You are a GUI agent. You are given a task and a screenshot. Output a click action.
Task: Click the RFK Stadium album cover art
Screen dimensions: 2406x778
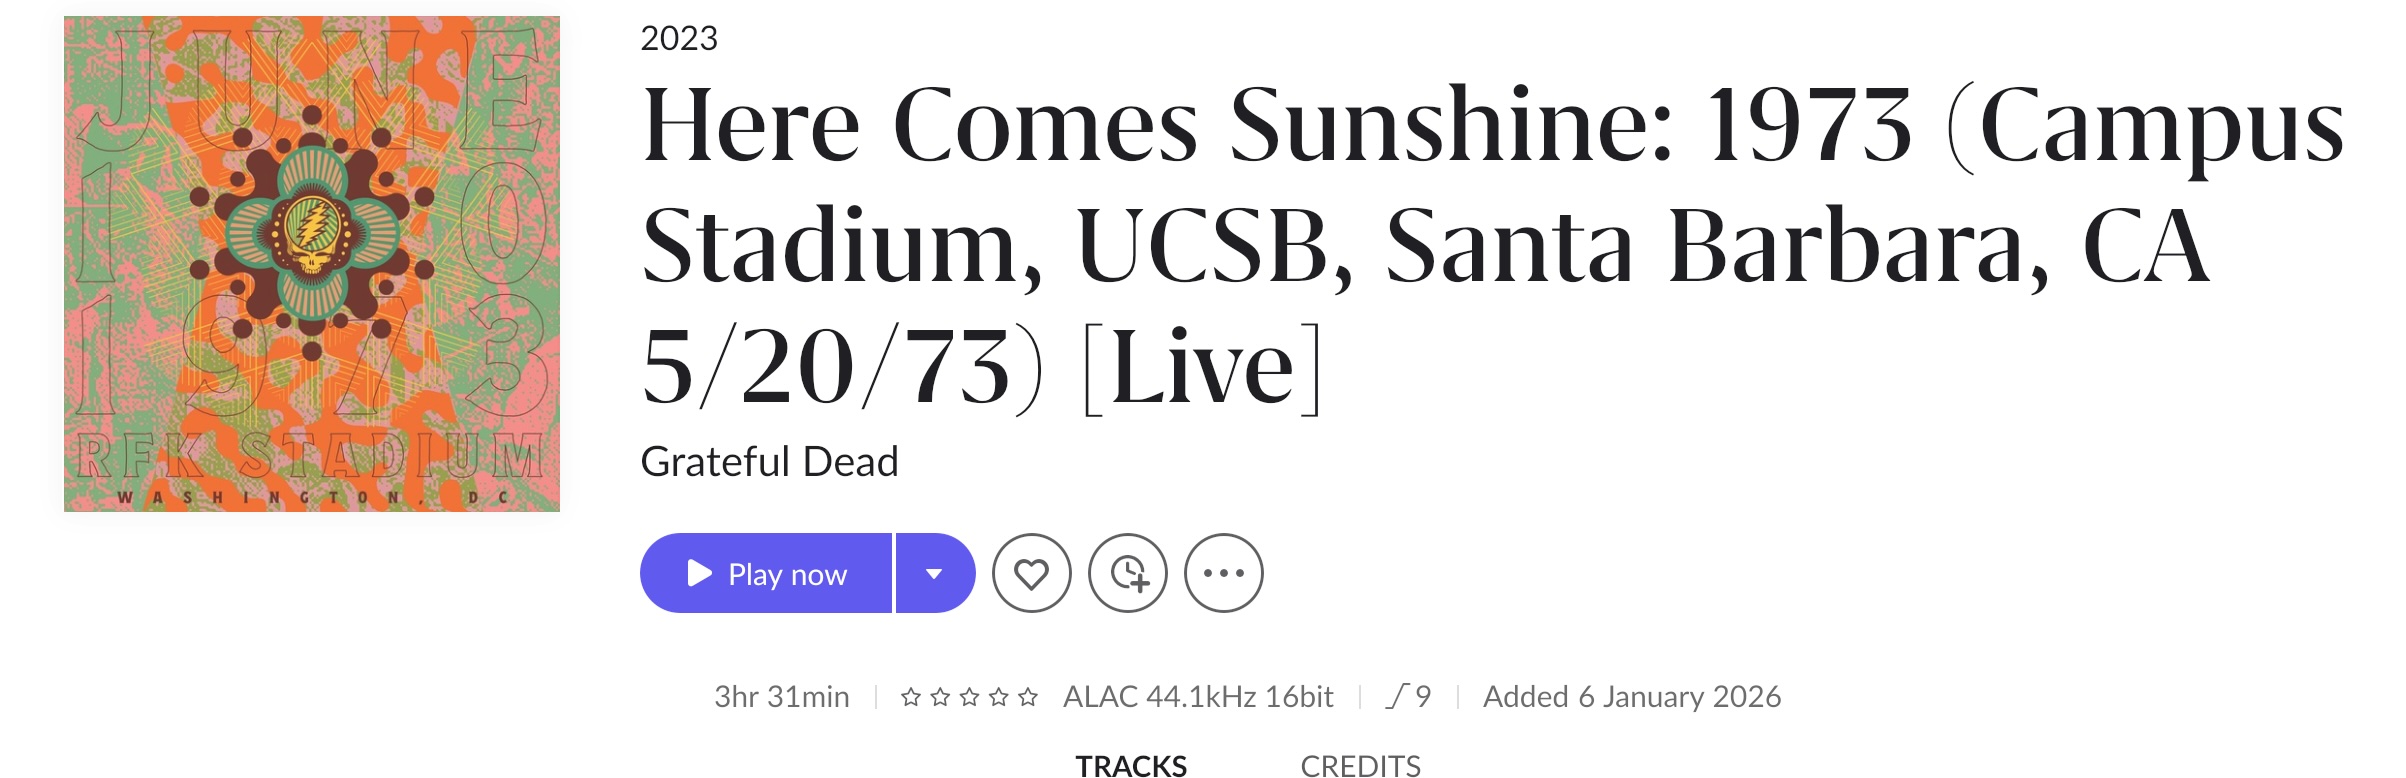click(312, 264)
